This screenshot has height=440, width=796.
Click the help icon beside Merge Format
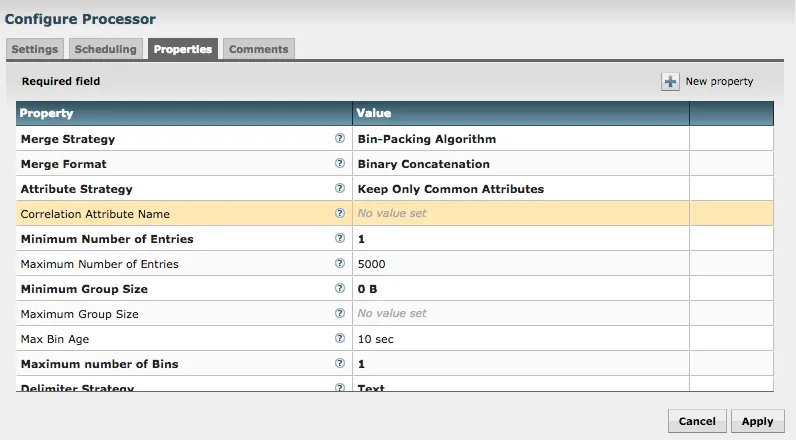pyautogui.click(x=340, y=164)
